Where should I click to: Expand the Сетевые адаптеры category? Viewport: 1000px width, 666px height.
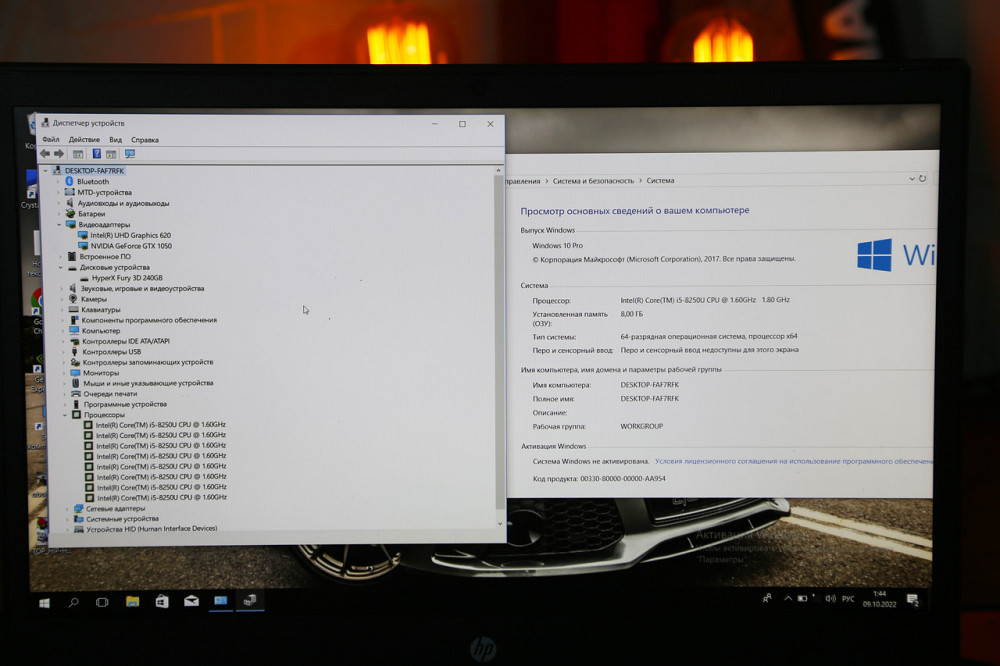[x=67, y=509]
